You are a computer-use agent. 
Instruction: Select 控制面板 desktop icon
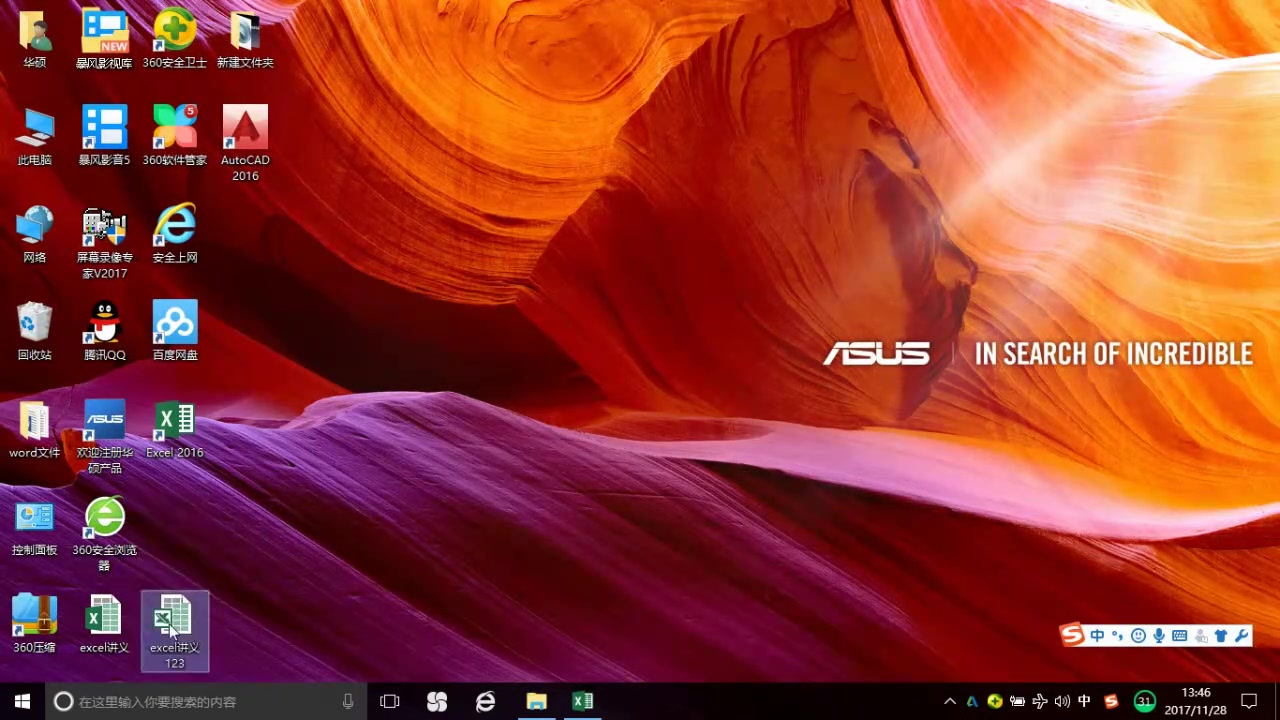click(x=35, y=527)
